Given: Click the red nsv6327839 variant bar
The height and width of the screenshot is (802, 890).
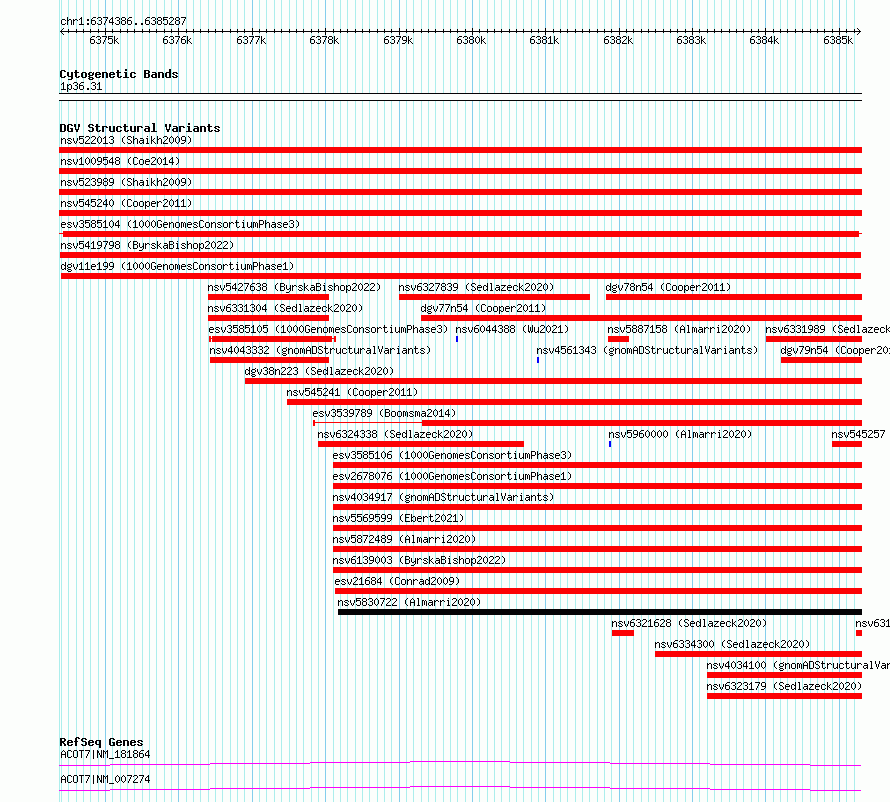Looking at the screenshot, I should point(494,297).
